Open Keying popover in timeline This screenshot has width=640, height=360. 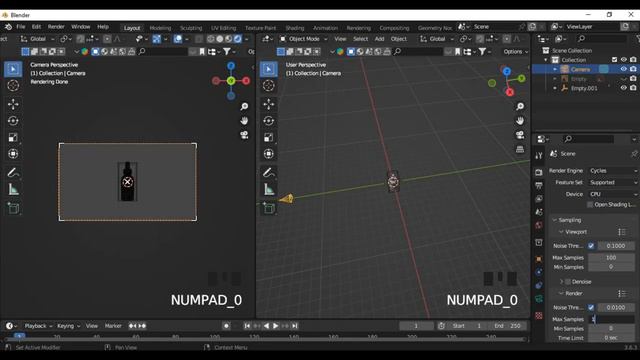coord(68,326)
